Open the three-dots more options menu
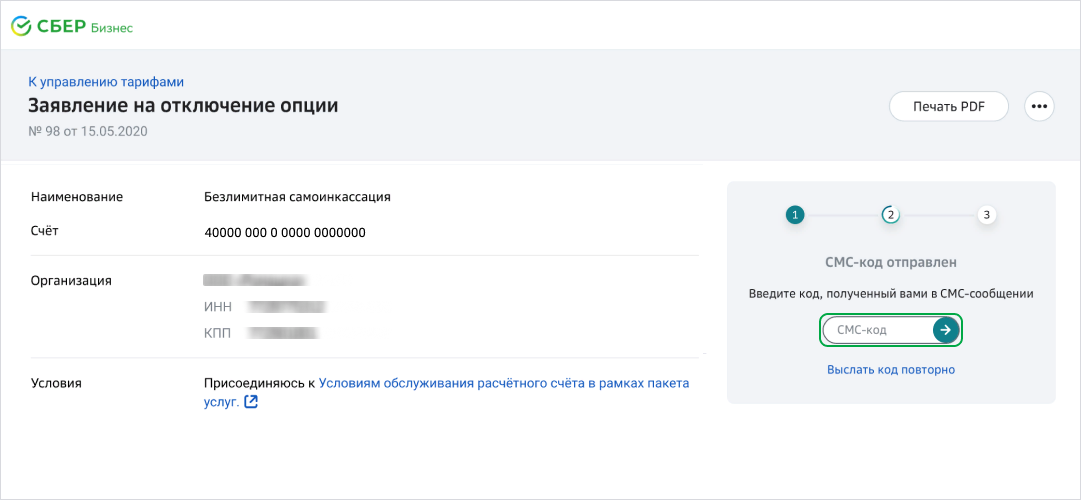The width and height of the screenshot is (1081, 500). click(1040, 106)
